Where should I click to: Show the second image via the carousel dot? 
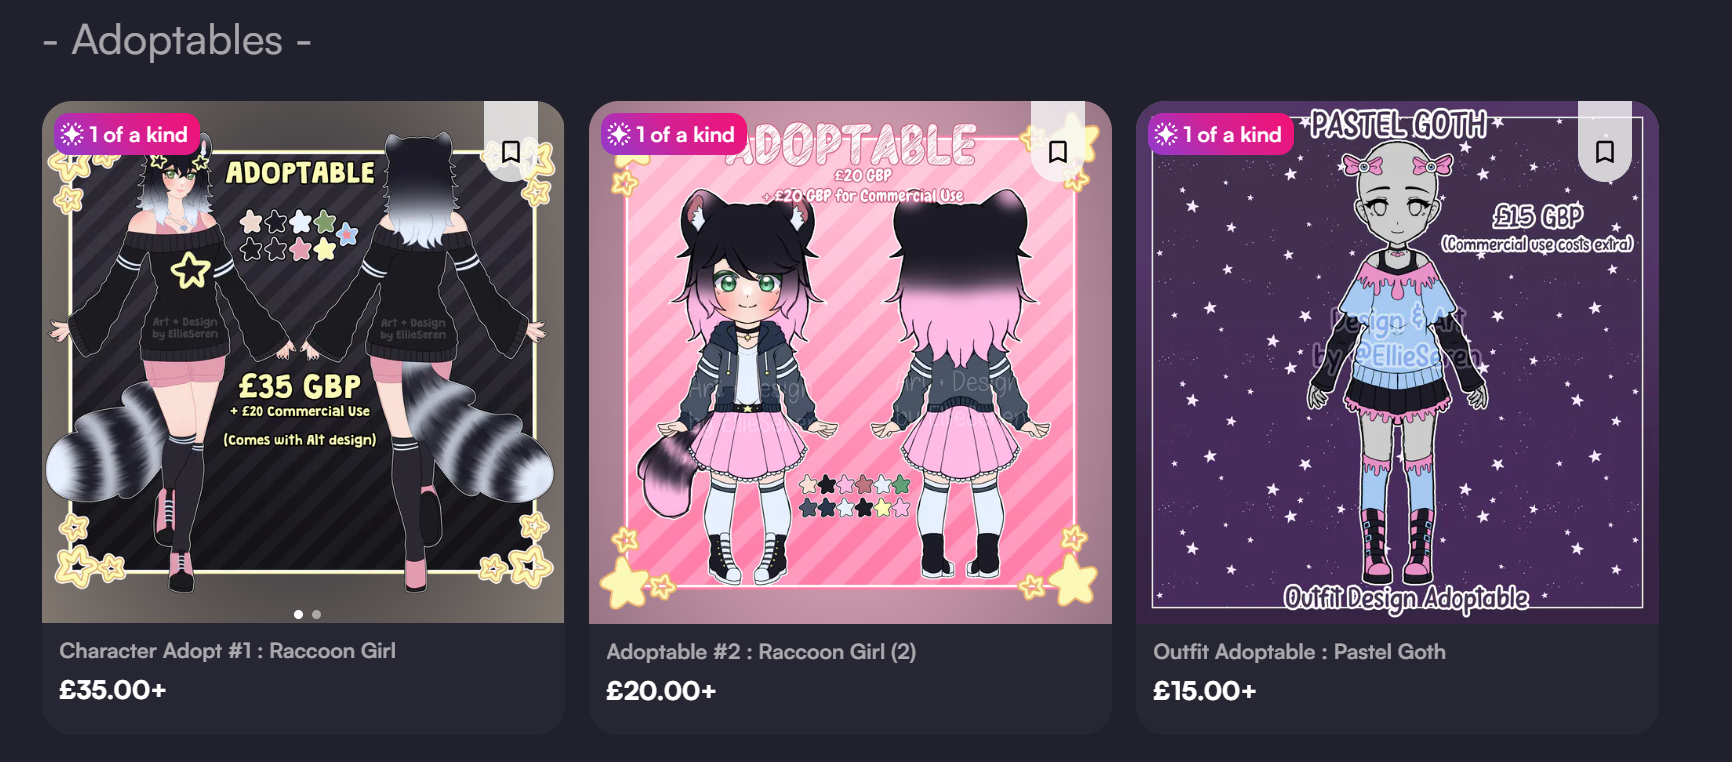tap(316, 614)
